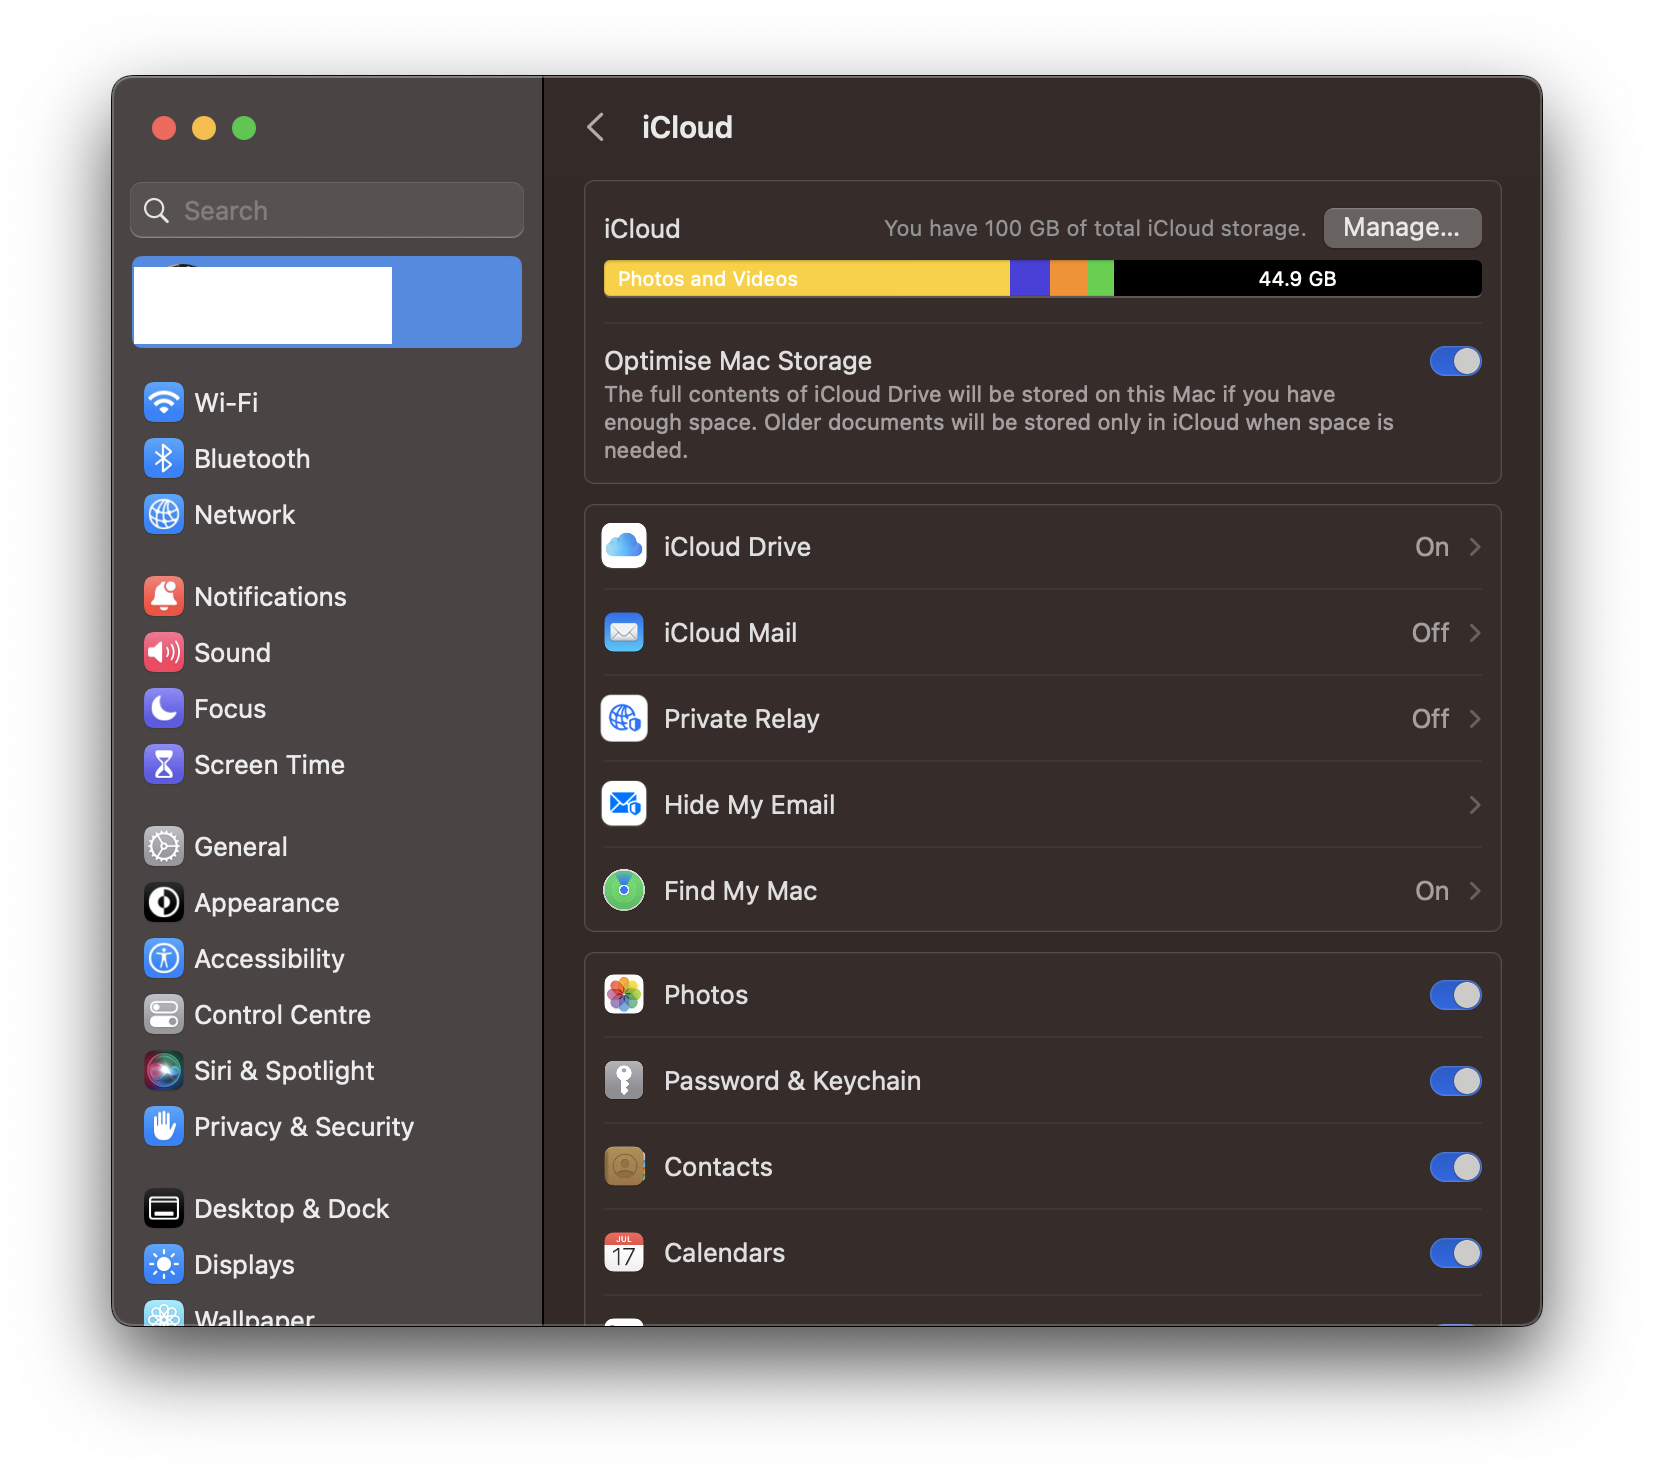Click the total iCloud storage text
Screen dimensions: 1654x1474
coord(1095,228)
